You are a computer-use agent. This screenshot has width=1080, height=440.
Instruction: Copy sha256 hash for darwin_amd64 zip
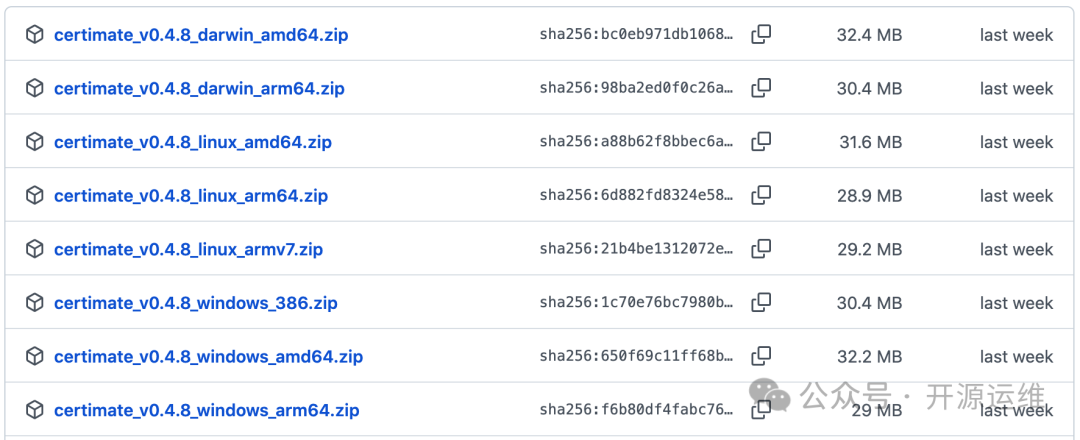point(761,34)
